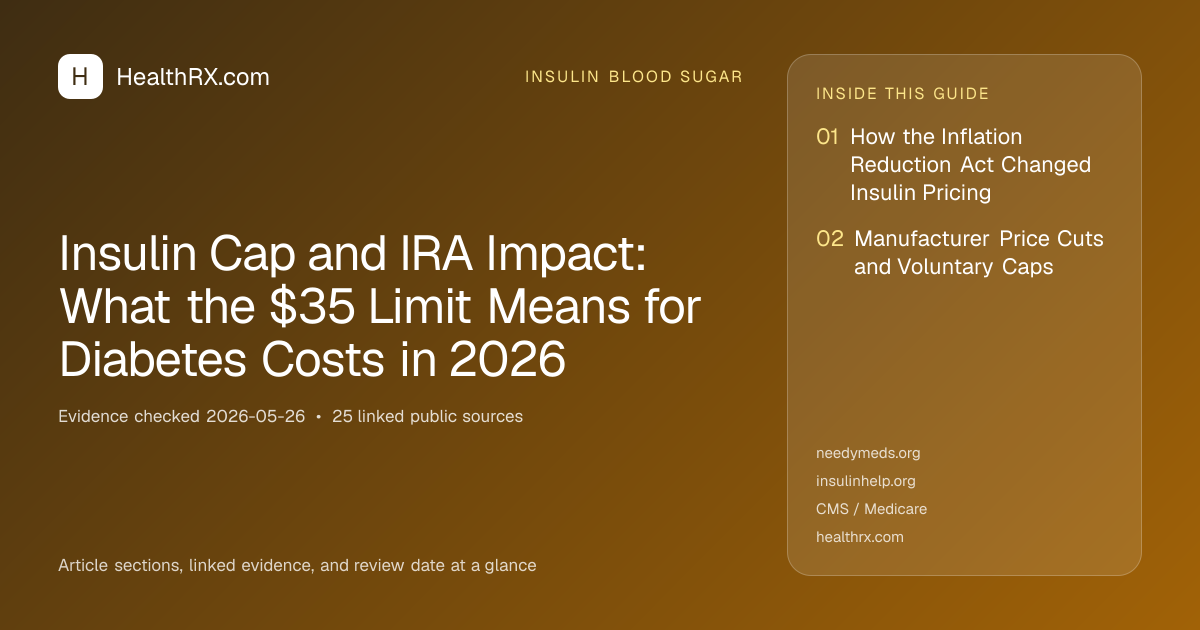The image size is (1200, 630).
Task: Select the footer 'Article sections, linked evidence' caption
Action: [x=297, y=565]
